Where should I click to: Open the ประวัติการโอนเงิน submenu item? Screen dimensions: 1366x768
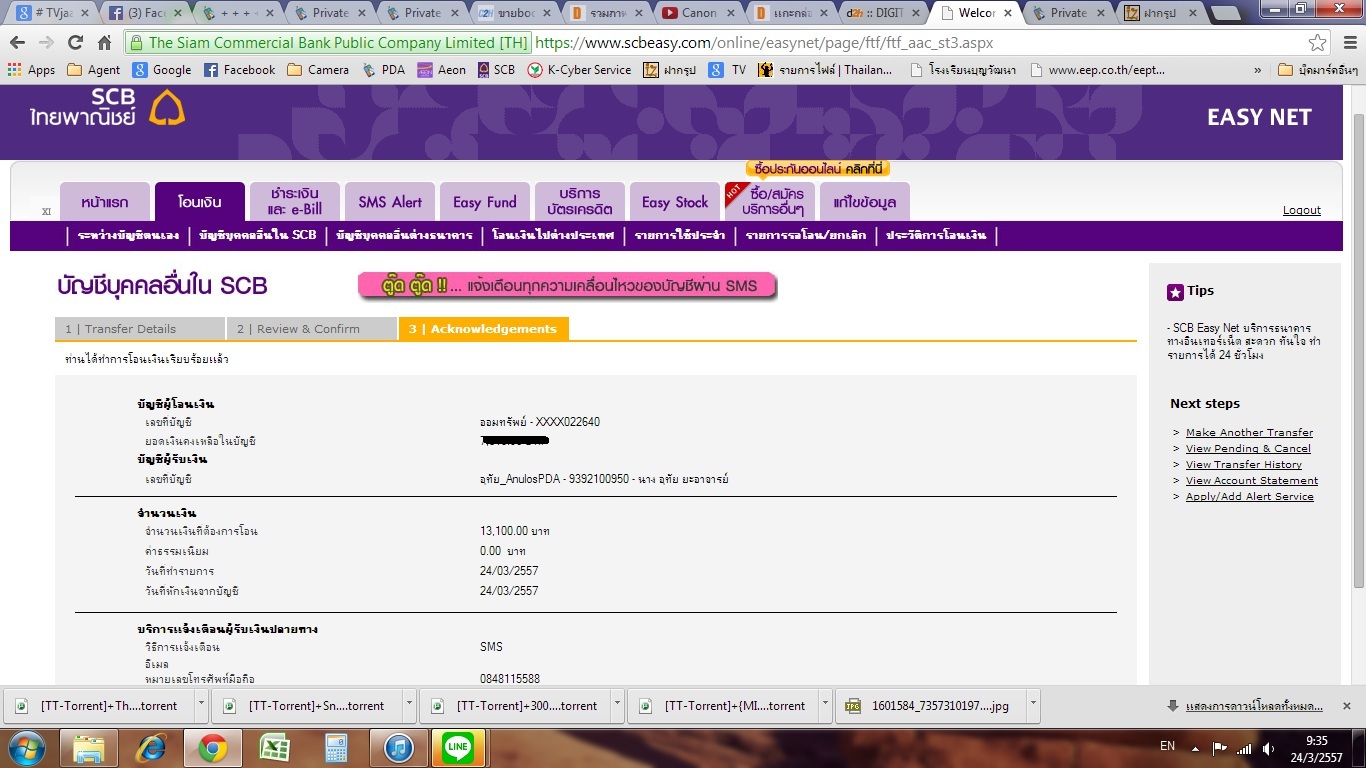pos(935,236)
